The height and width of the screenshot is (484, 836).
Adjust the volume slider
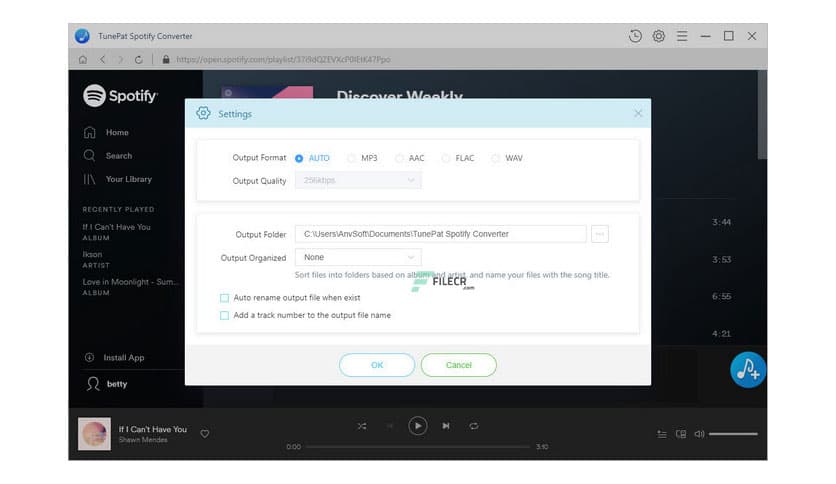pos(733,434)
